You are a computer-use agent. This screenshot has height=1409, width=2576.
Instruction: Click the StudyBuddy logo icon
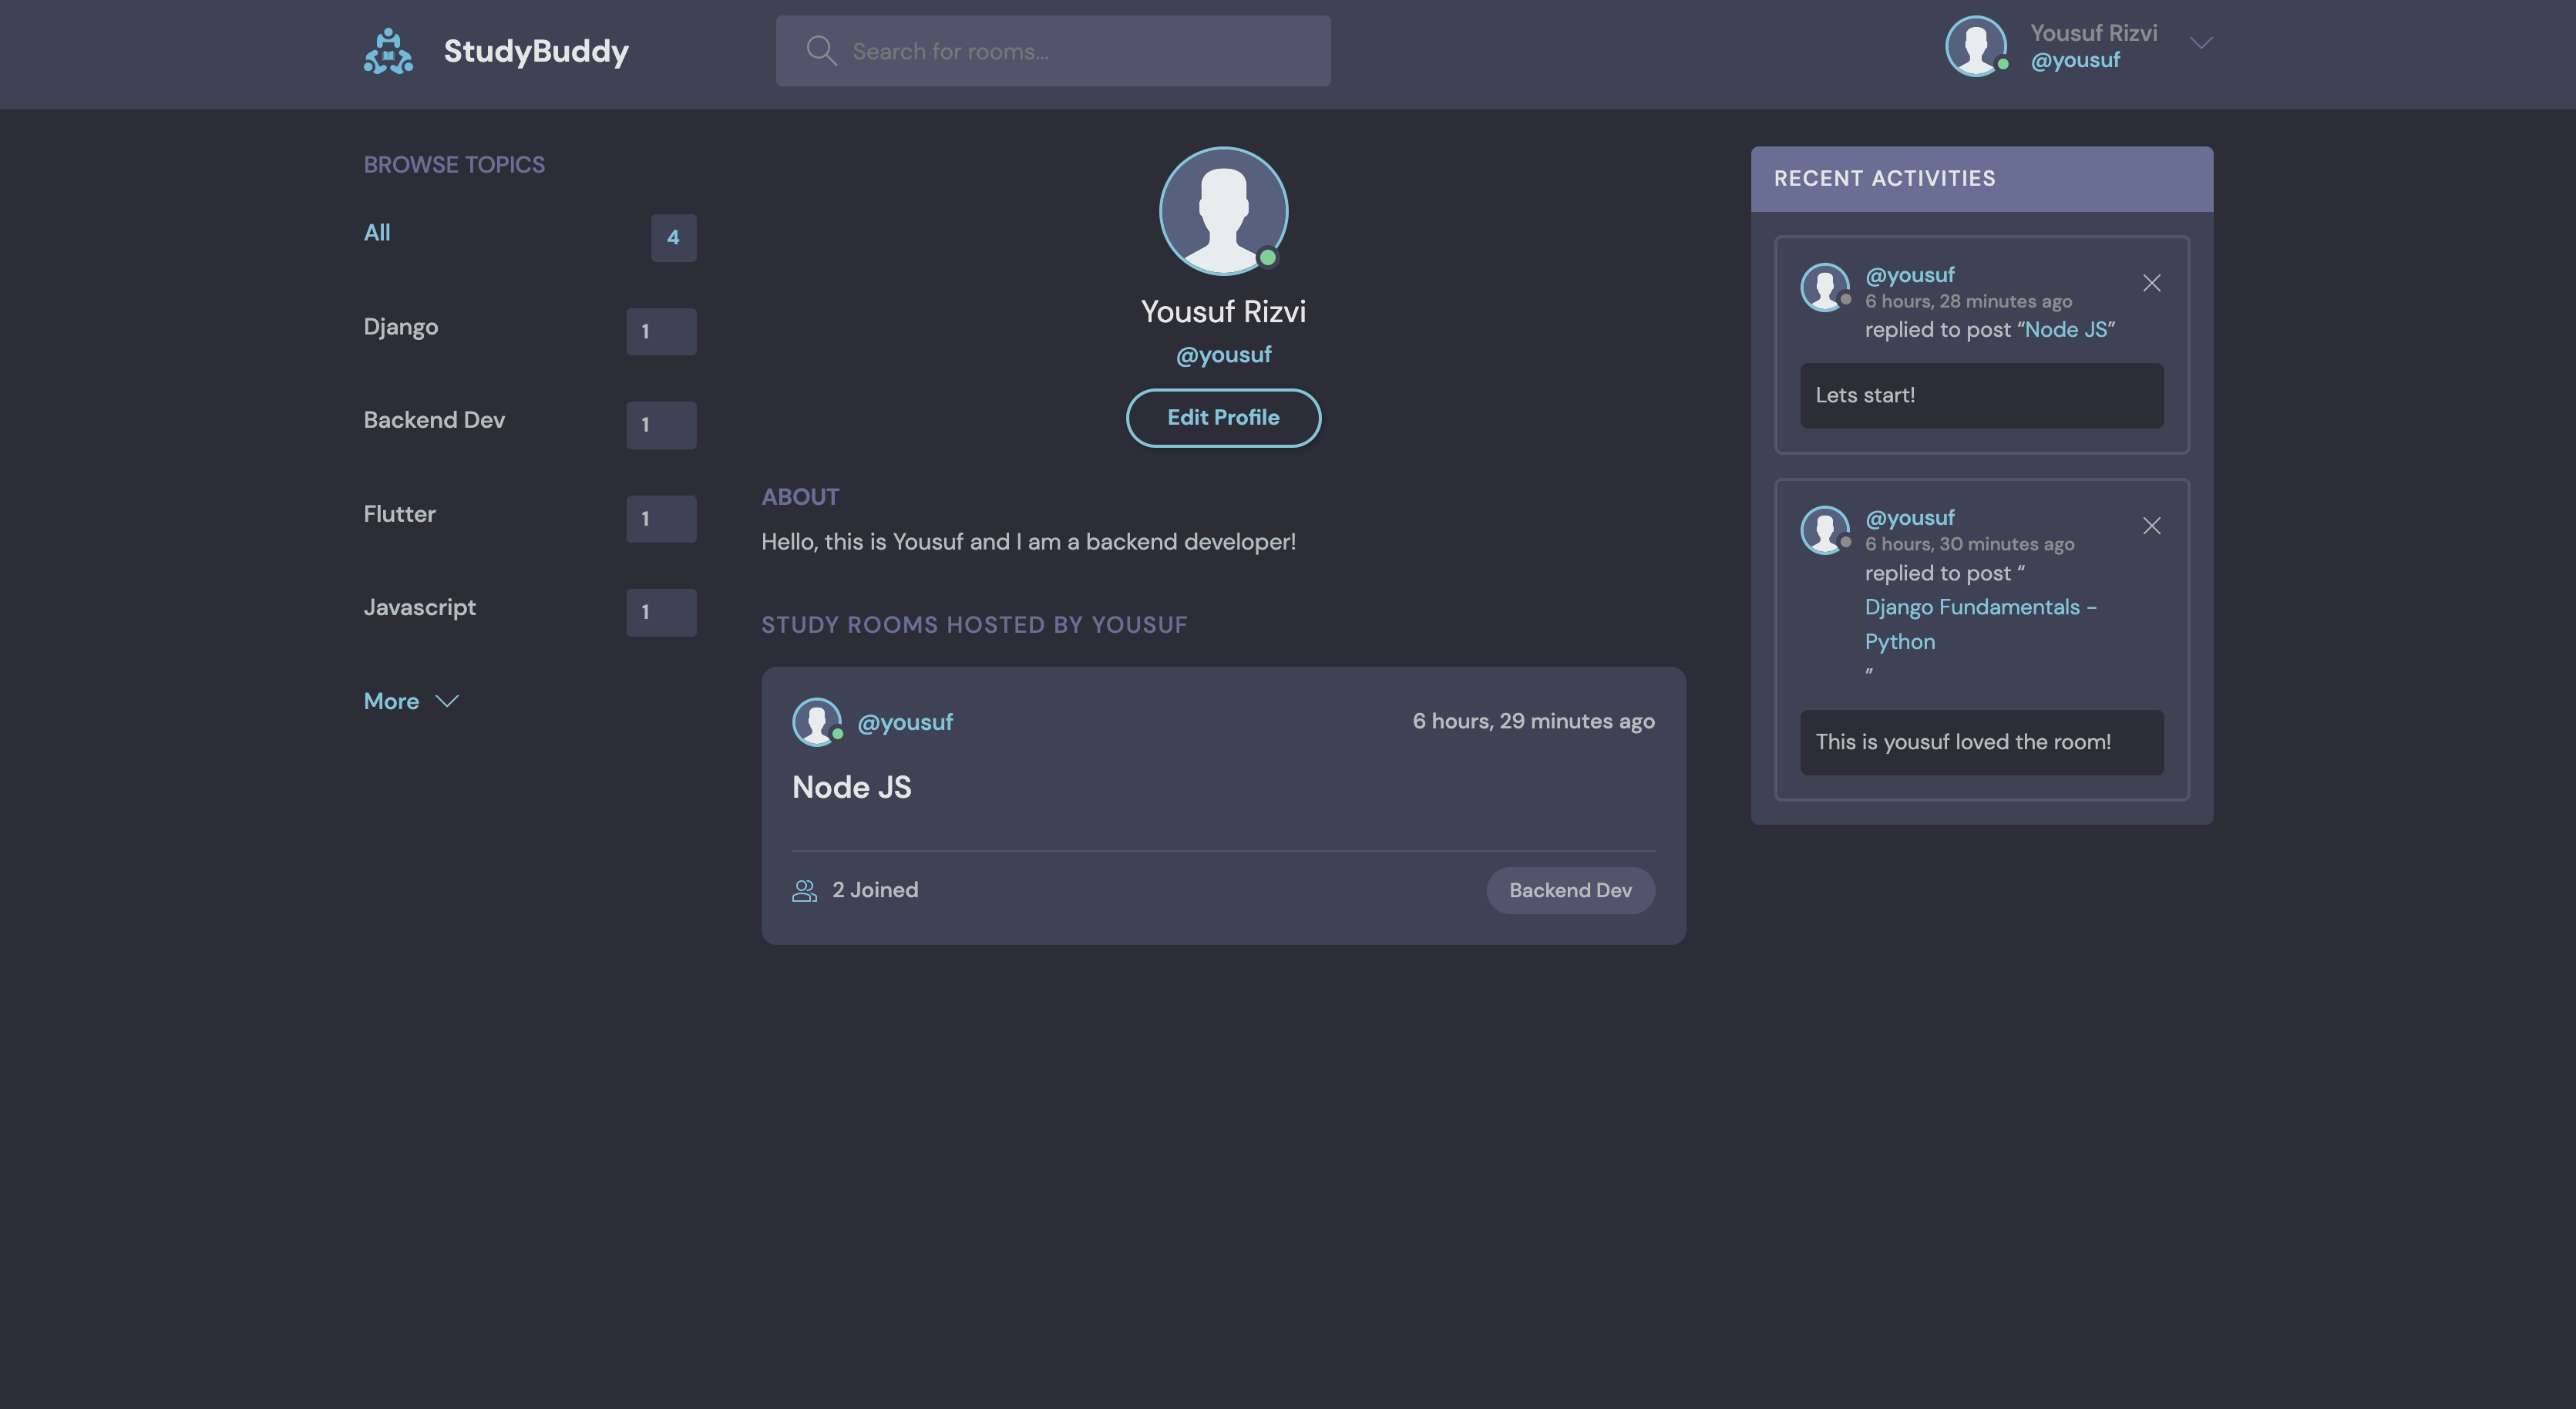tap(388, 51)
